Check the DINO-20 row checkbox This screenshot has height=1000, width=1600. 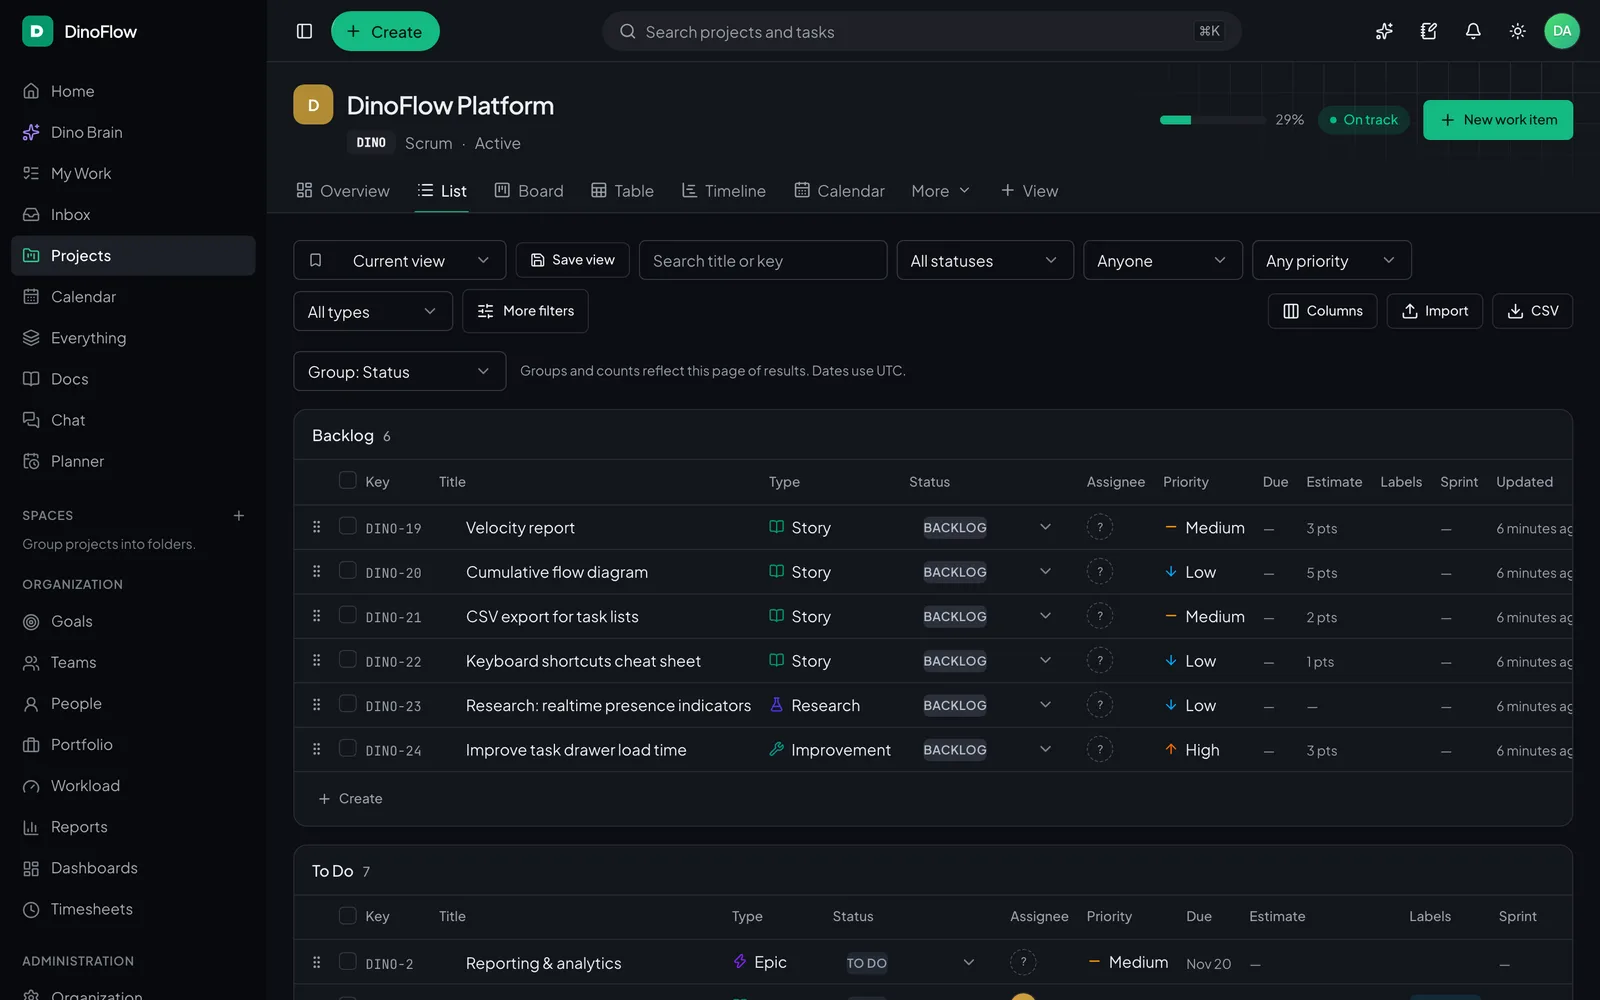[348, 571]
